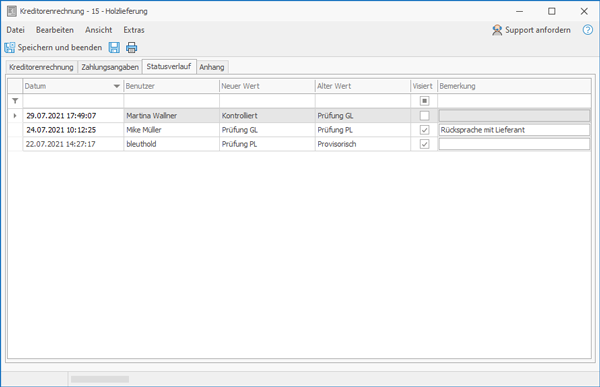Switch to the Kreditorenrechnung tab
The height and width of the screenshot is (387, 600).
pyautogui.click(x=41, y=67)
